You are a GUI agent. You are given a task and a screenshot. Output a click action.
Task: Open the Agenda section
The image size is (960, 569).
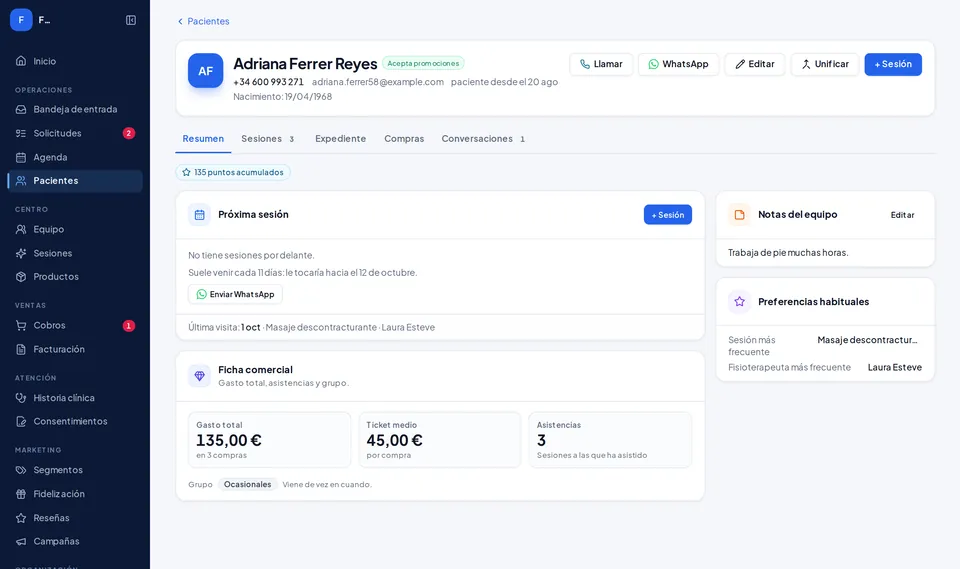[75, 157]
